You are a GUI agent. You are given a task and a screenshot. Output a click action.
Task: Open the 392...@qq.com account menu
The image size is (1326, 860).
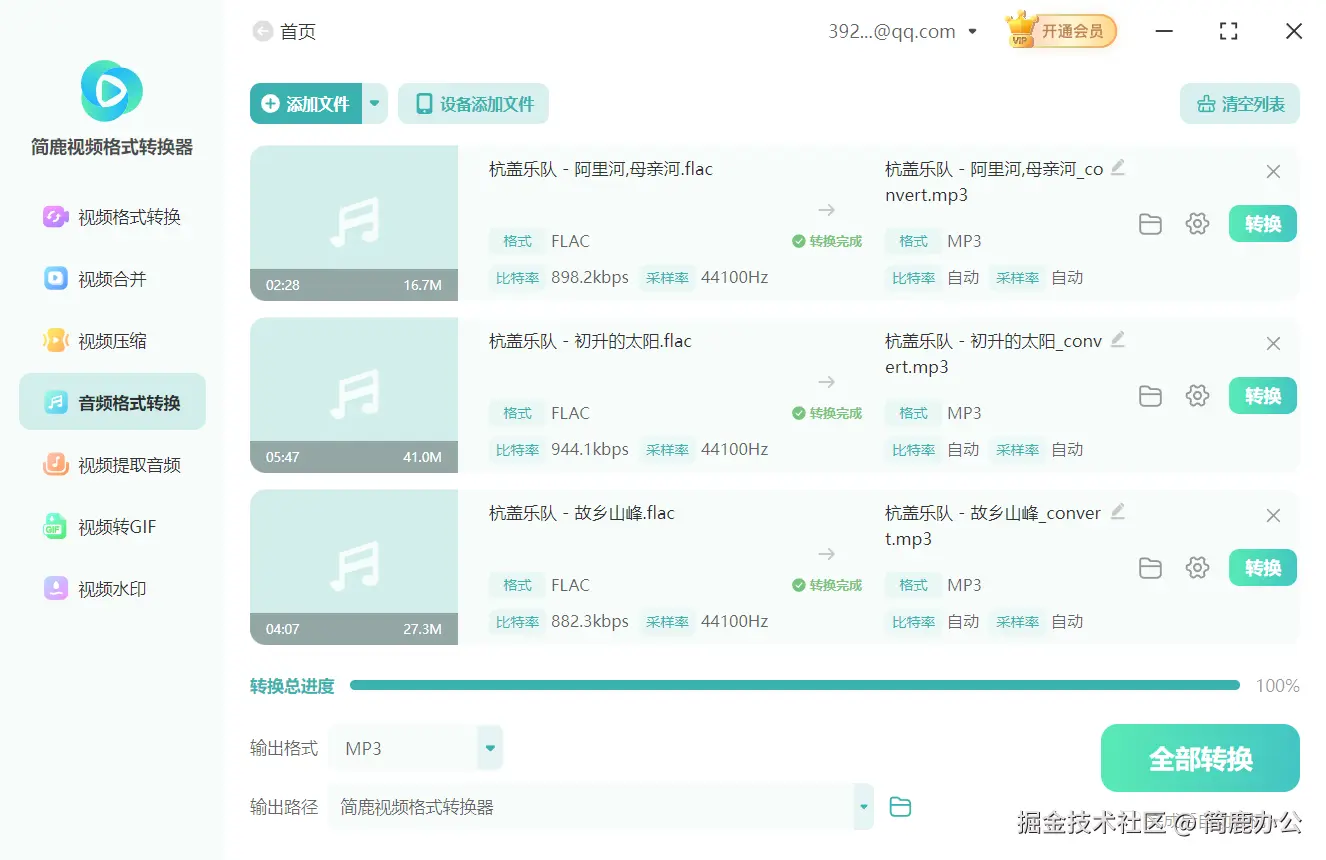click(900, 30)
